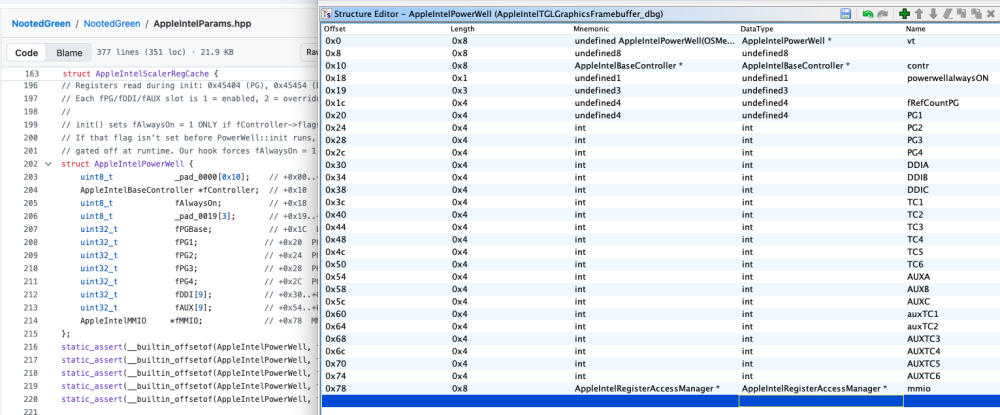Screen dimensions: 1000x415
Task: Switch to the Blame tab
Action: (69, 53)
